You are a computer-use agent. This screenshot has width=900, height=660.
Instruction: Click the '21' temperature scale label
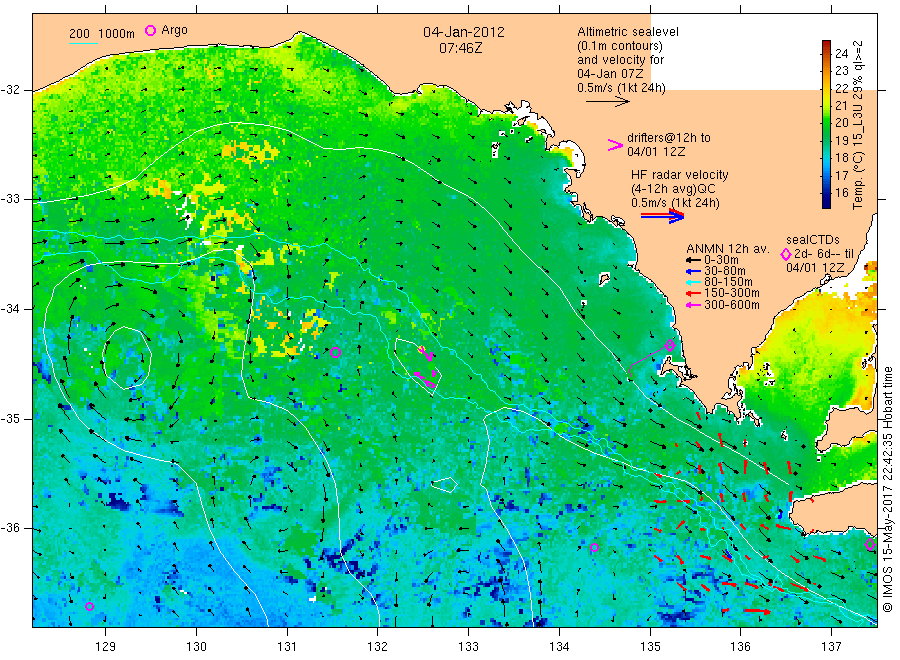(841, 106)
